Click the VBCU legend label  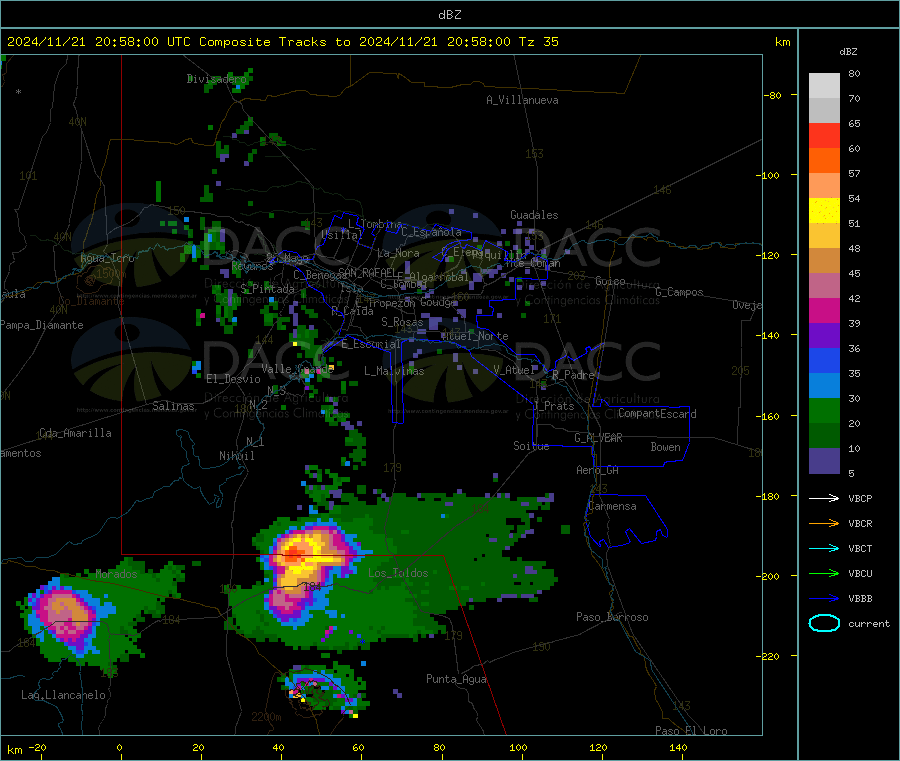860,573
